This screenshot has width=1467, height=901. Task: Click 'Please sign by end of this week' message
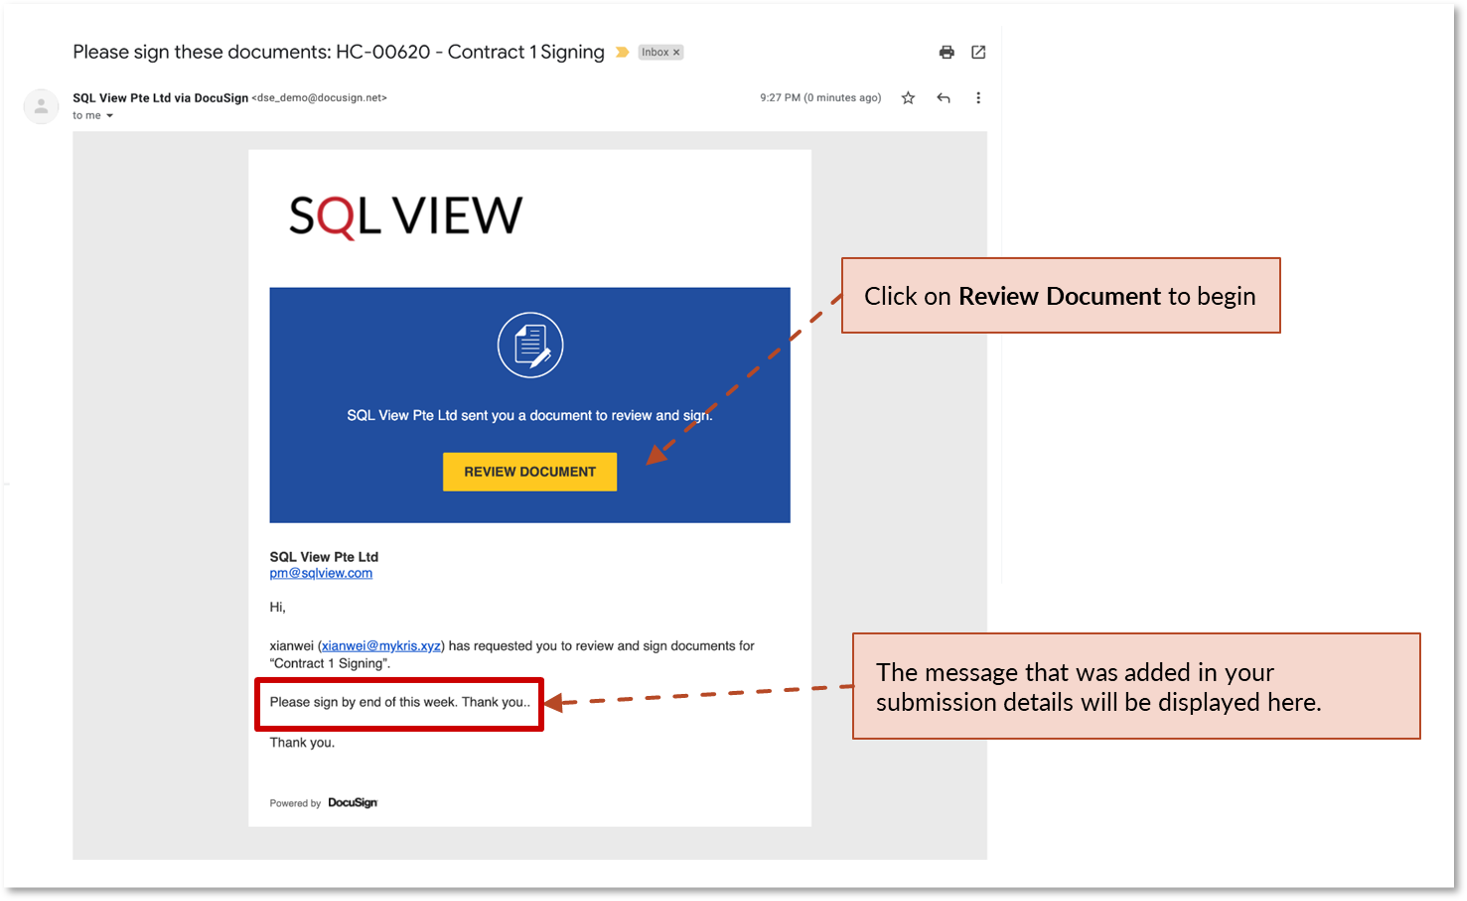pyautogui.click(x=400, y=702)
